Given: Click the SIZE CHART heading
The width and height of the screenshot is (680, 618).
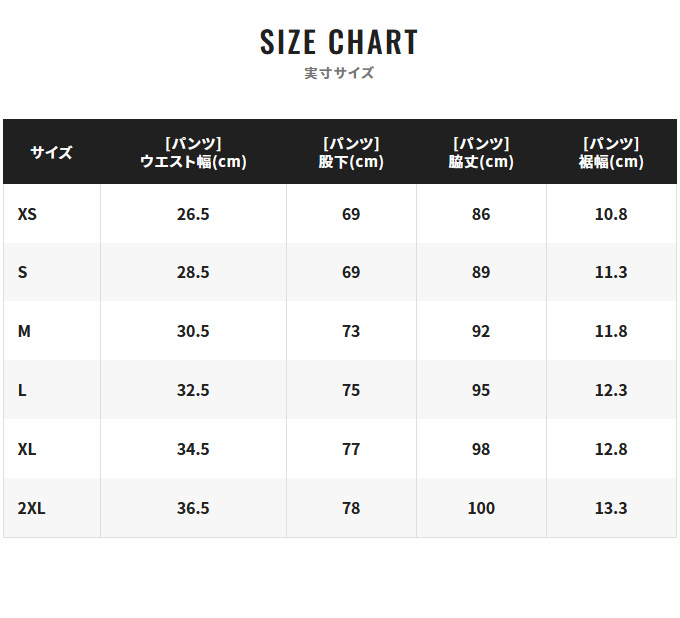Looking at the screenshot, I should 339,42.
